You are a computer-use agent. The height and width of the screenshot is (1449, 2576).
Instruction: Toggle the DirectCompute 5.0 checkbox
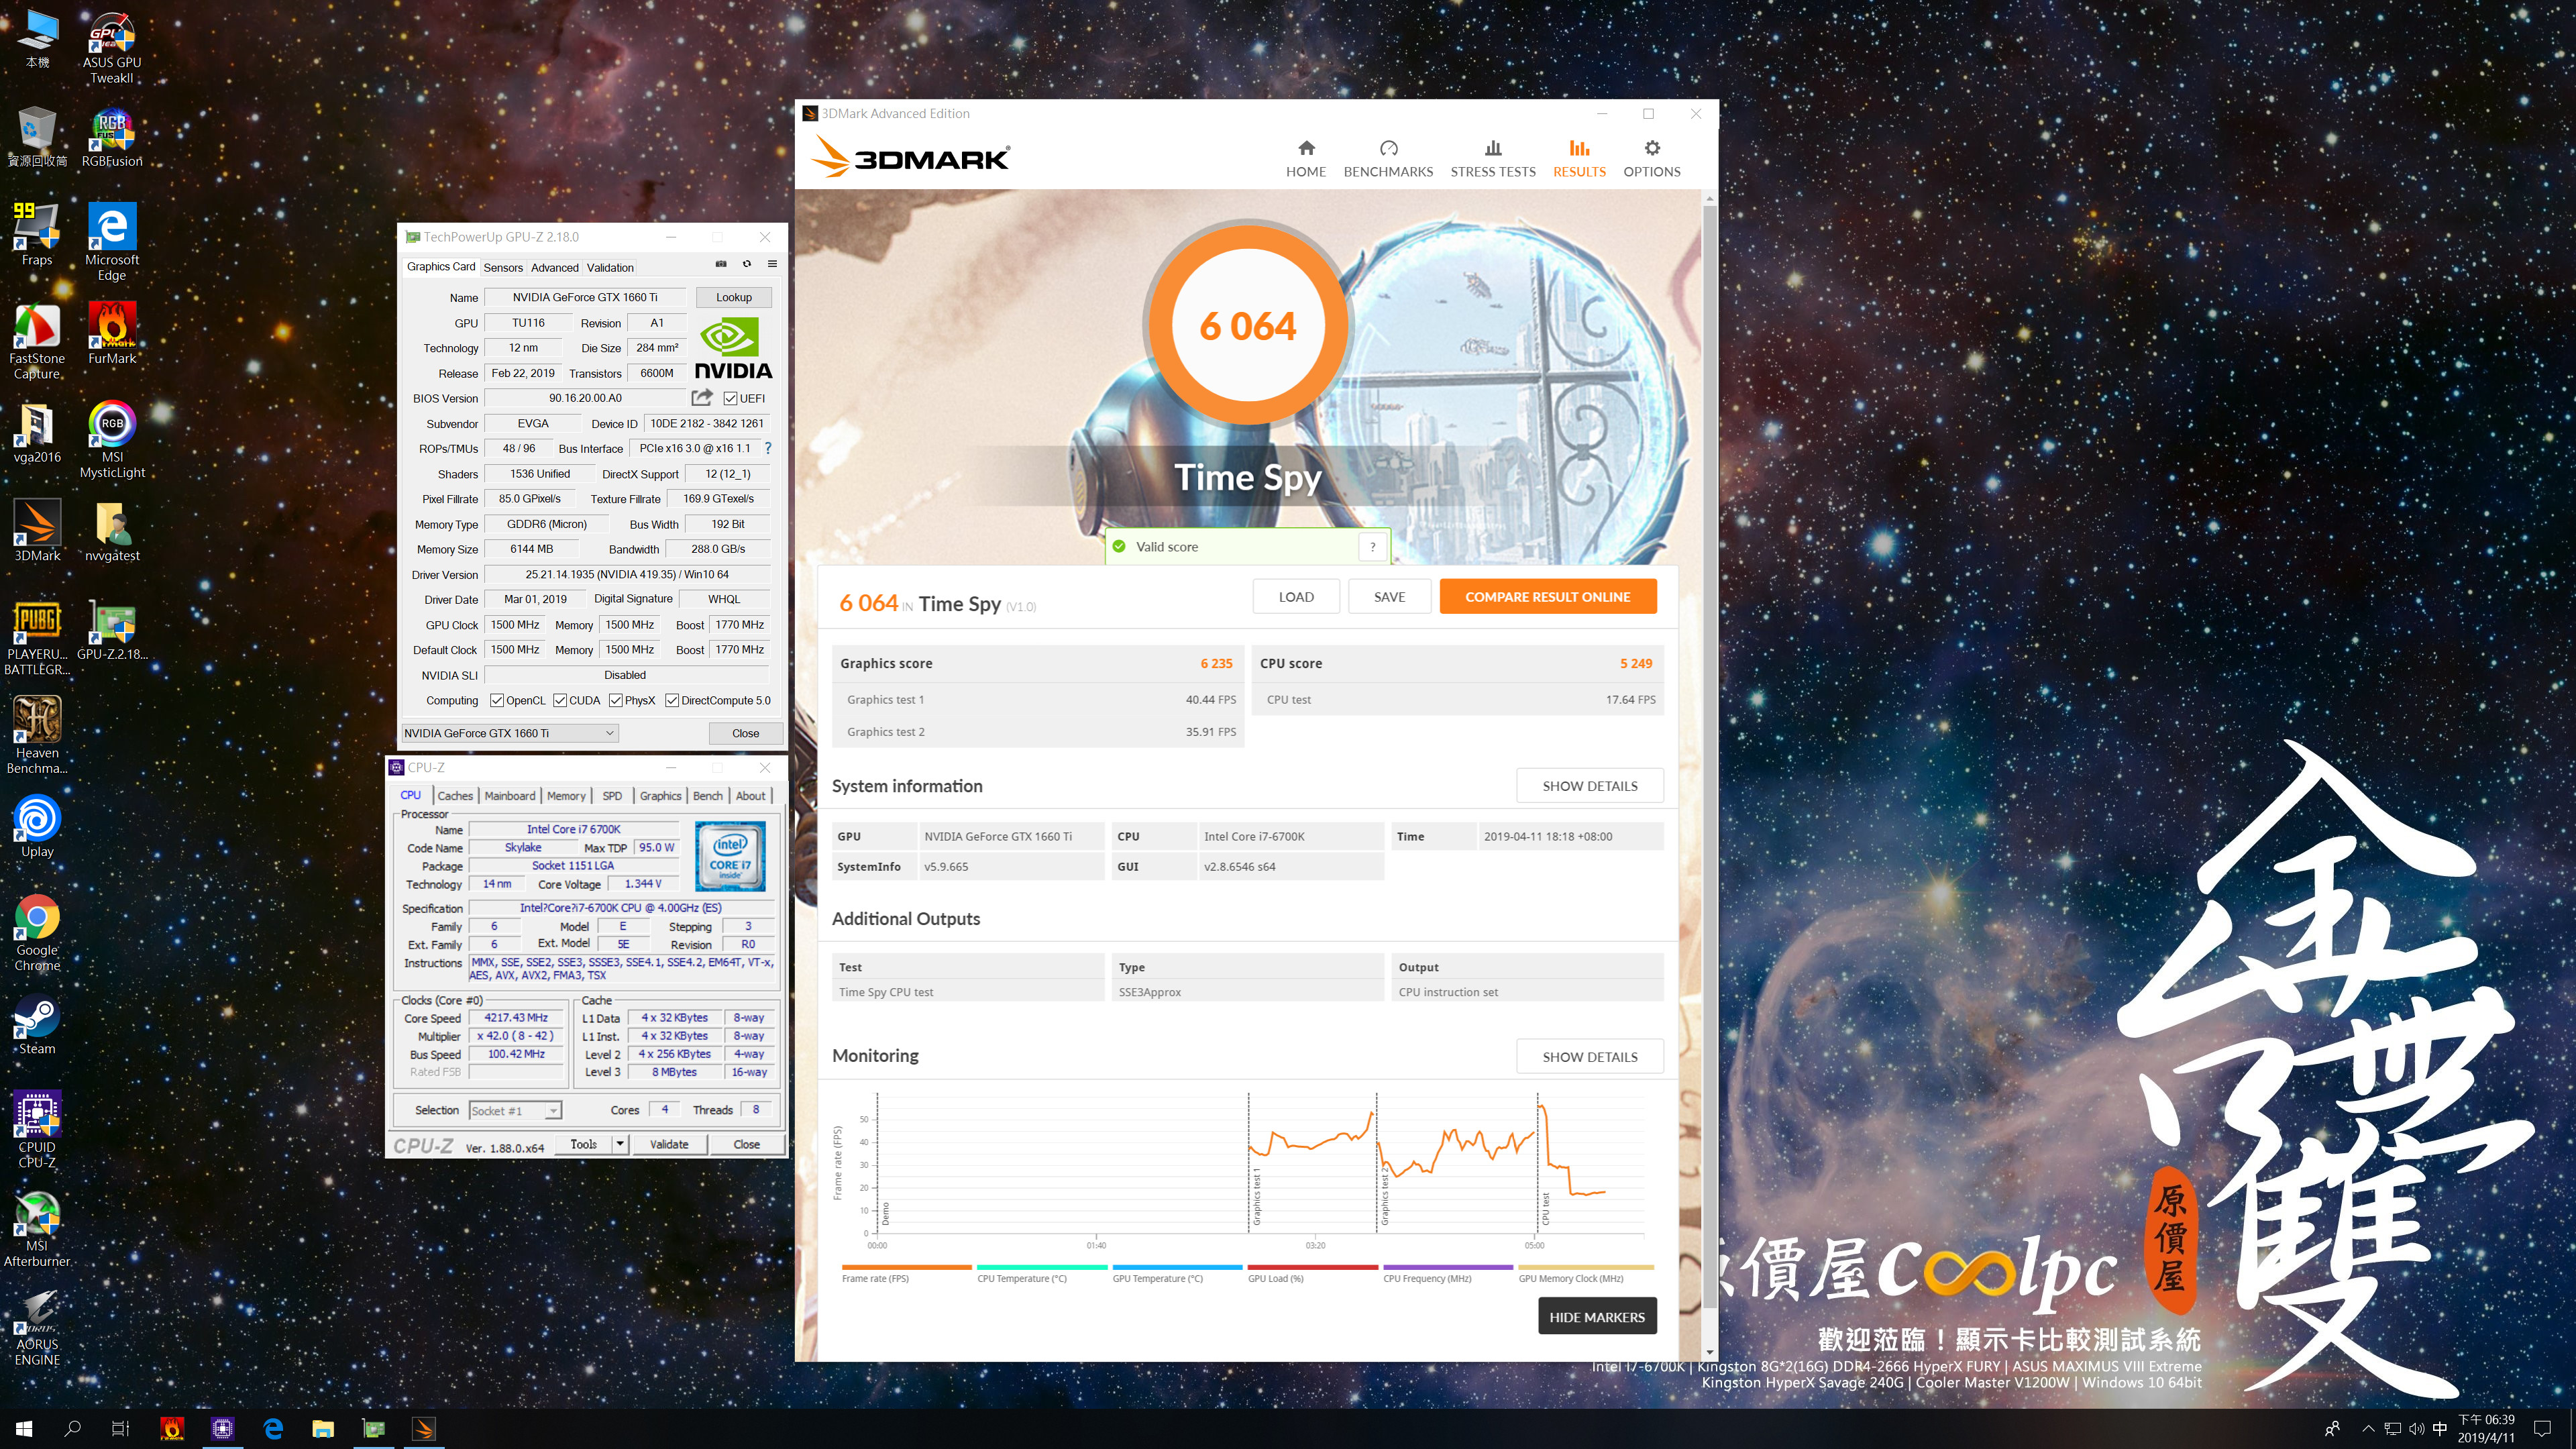point(672,700)
